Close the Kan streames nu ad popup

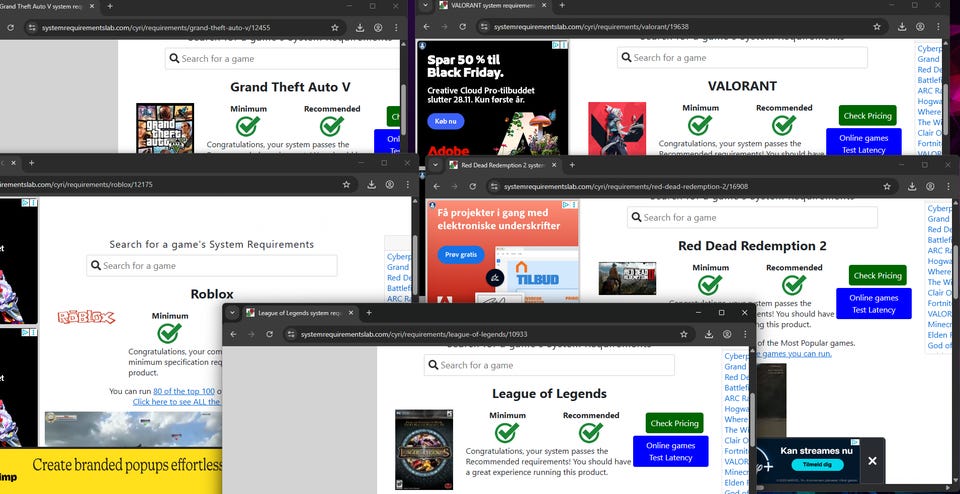[872, 461]
